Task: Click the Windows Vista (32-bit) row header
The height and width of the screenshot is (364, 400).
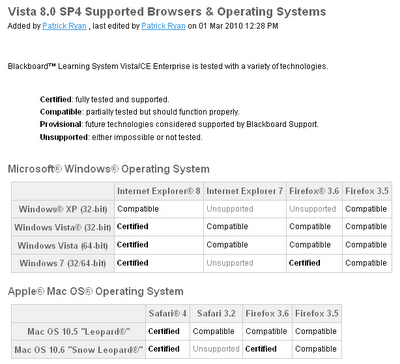Action: point(63,227)
